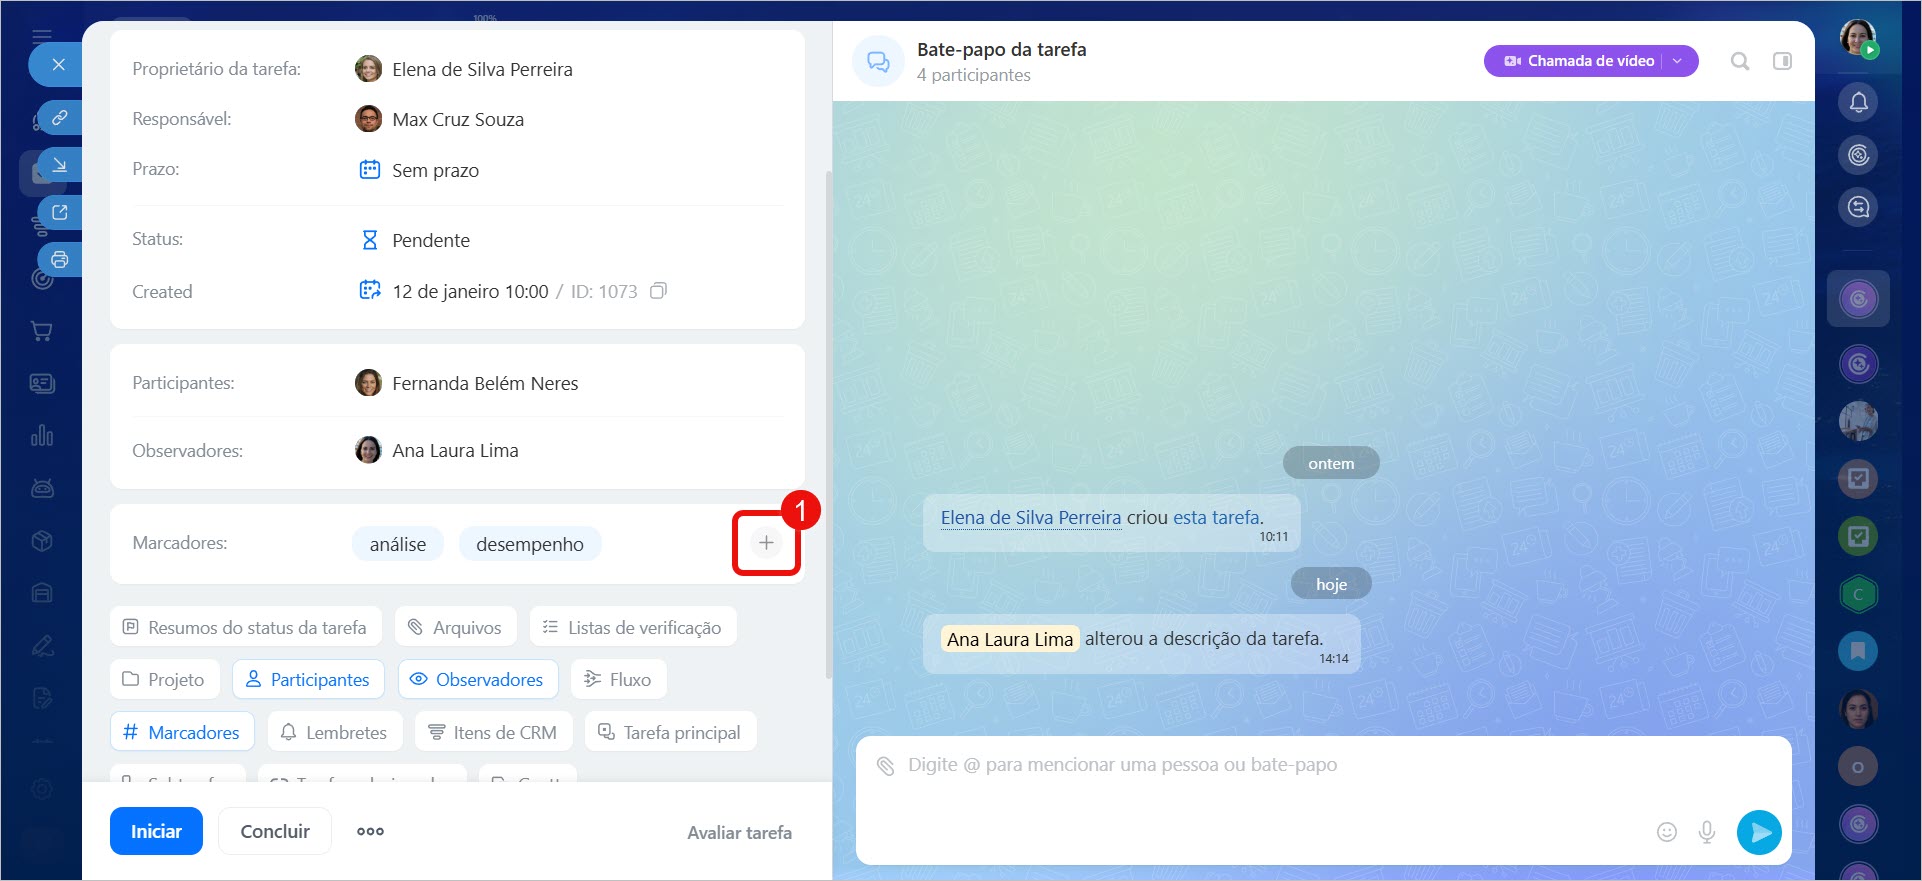1922x881 pixels.
Task: Open the 'esta tarefa' link in chat
Action: coord(1216,518)
